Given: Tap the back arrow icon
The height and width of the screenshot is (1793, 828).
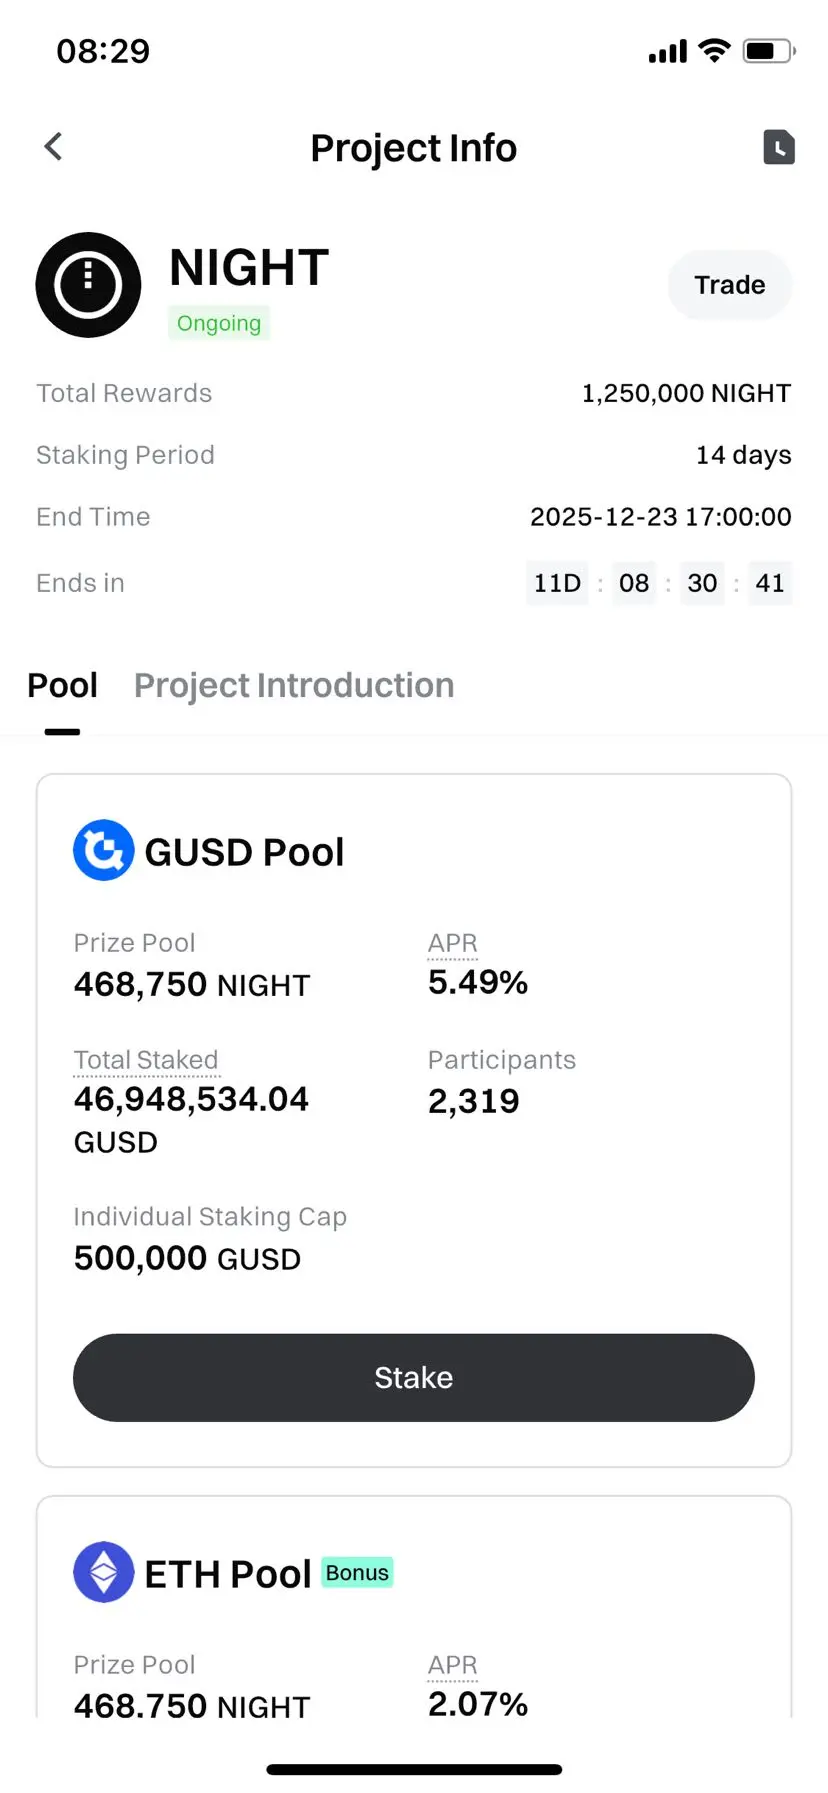Looking at the screenshot, I should [x=54, y=147].
